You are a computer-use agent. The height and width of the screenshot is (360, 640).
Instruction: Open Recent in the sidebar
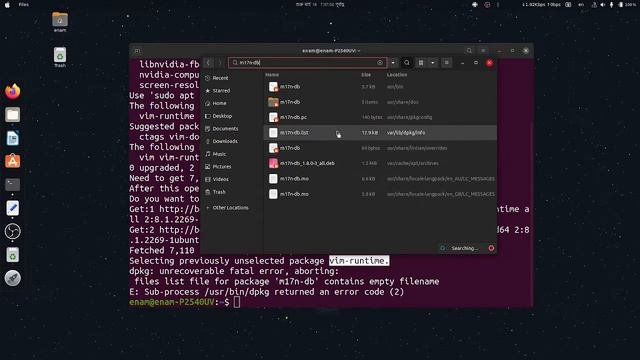[231, 78]
